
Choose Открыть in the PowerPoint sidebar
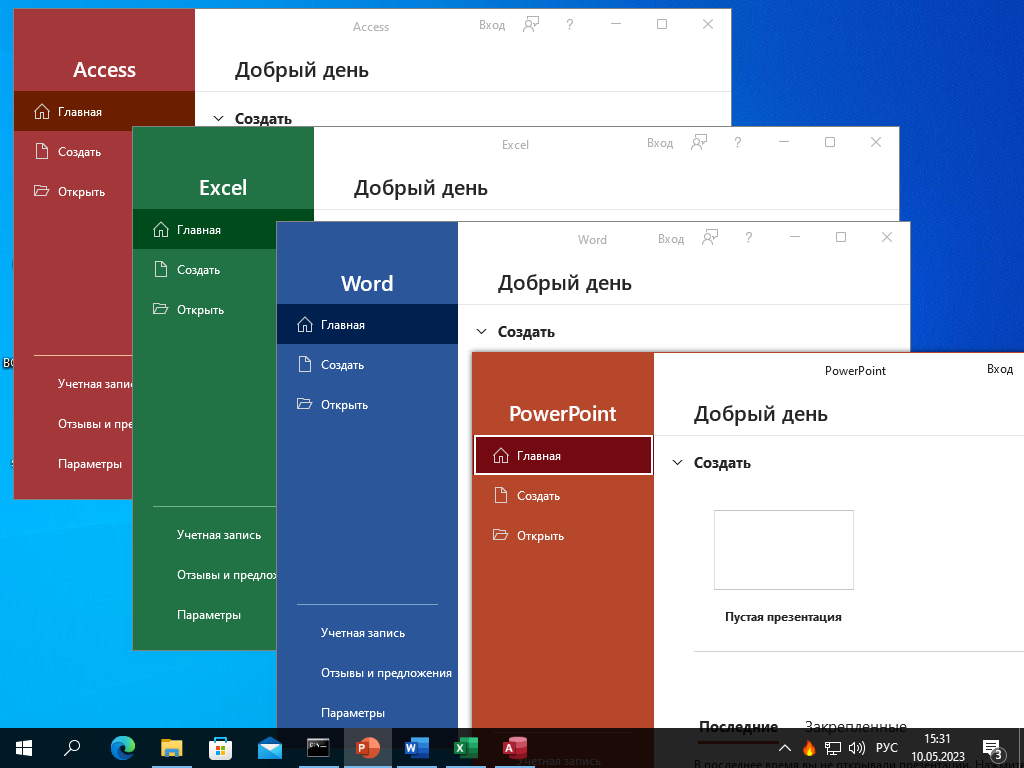(x=563, y=536)
